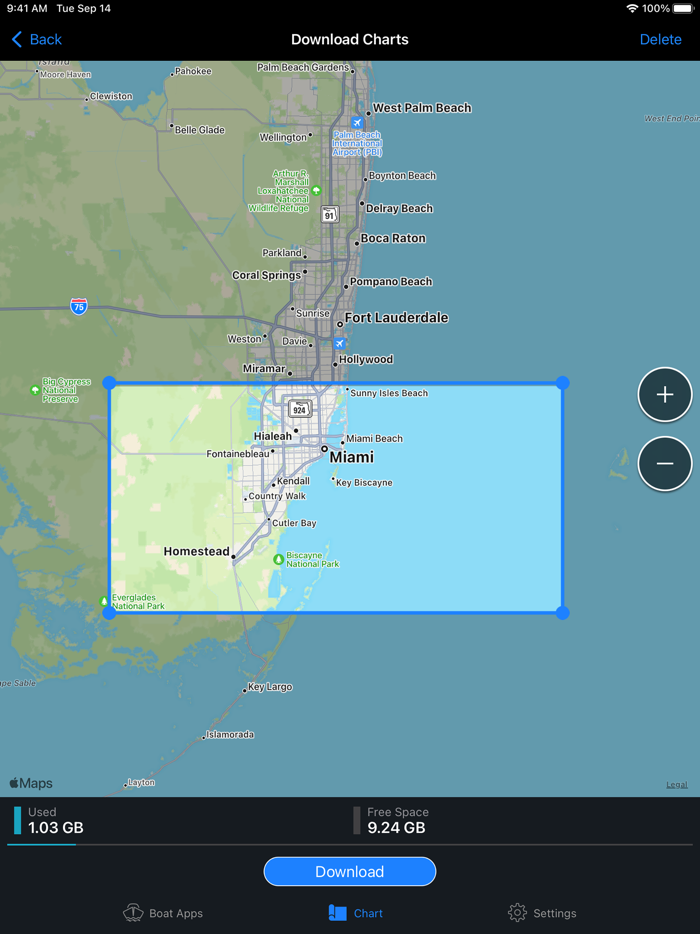Zoom out with the minus button
Screen dimensions: 700x934
tap(665, 463)
